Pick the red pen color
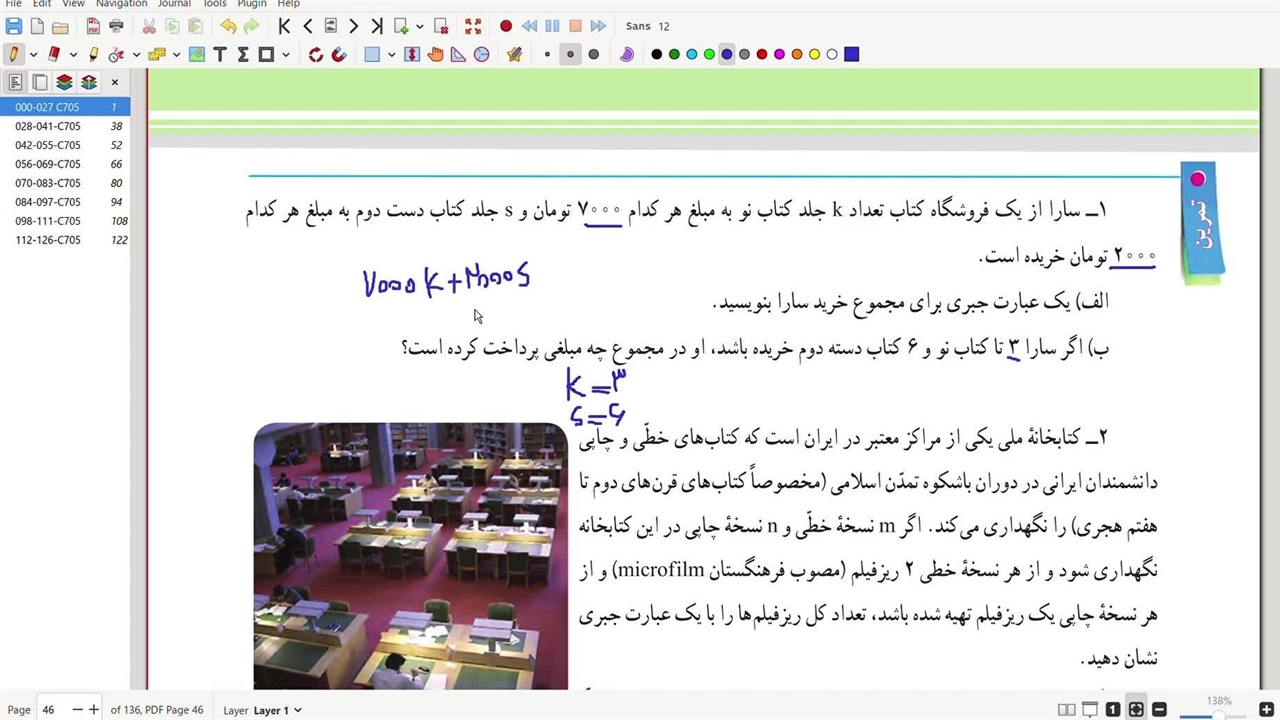Screen dimensions: 1280x720 762,55
